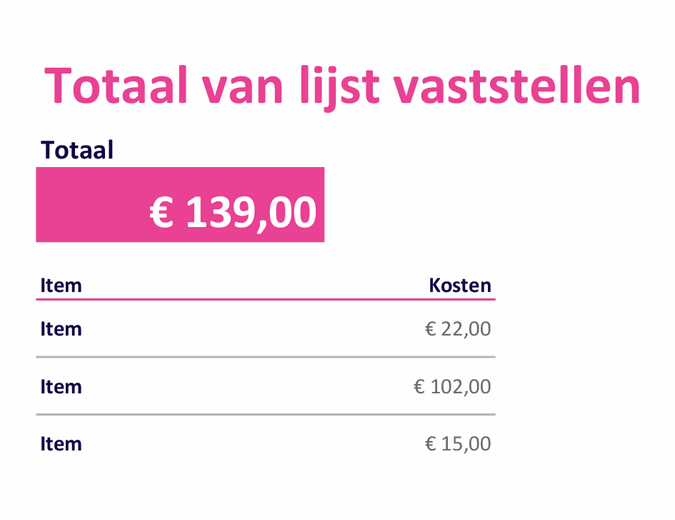This screenshot has height=520, width=675.
Task: Click the euro sign of the 102,00 cost
Action: [420, 386]
